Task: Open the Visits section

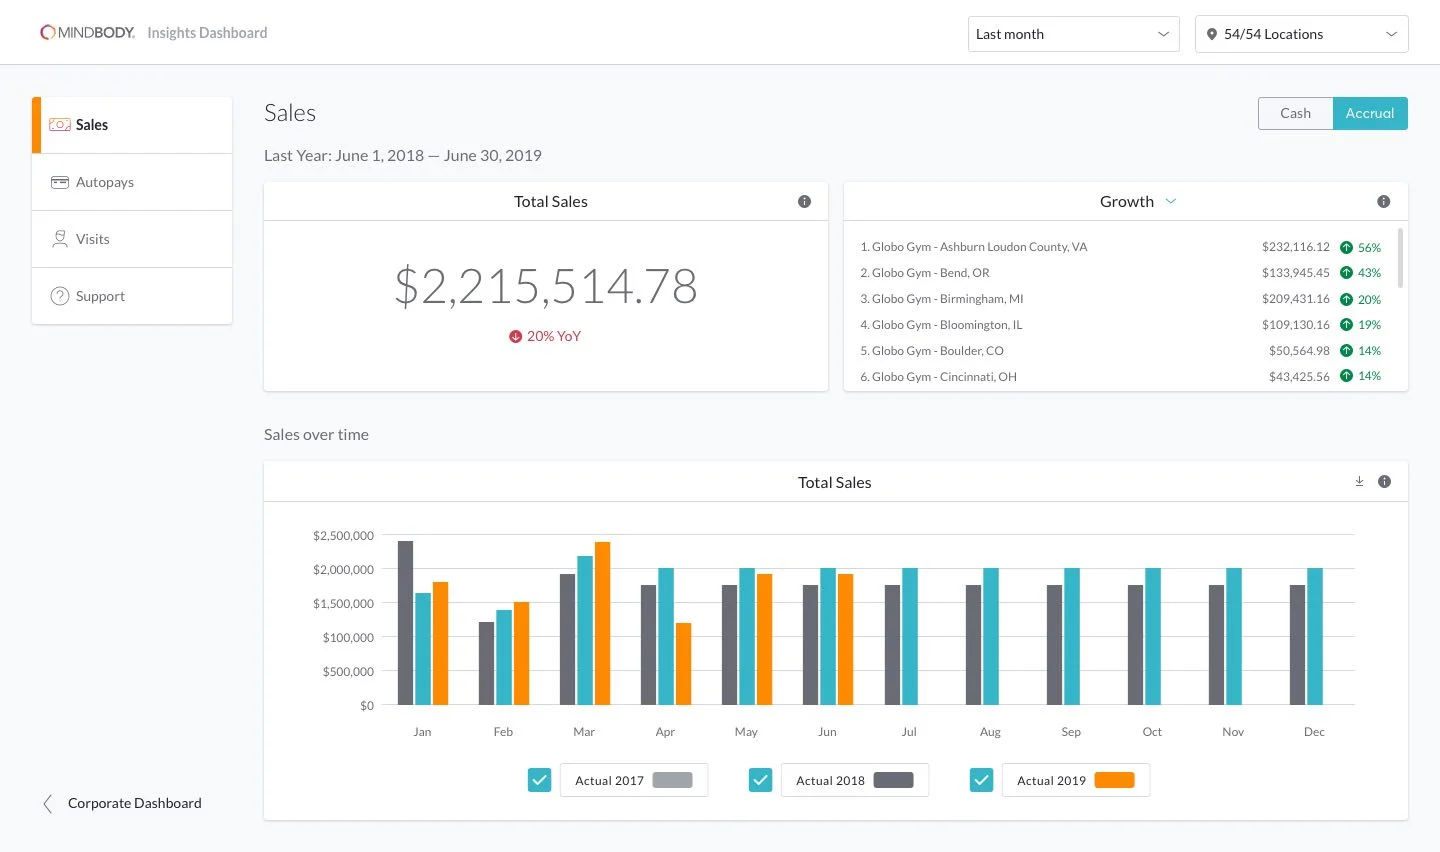Action: [132, 239]
